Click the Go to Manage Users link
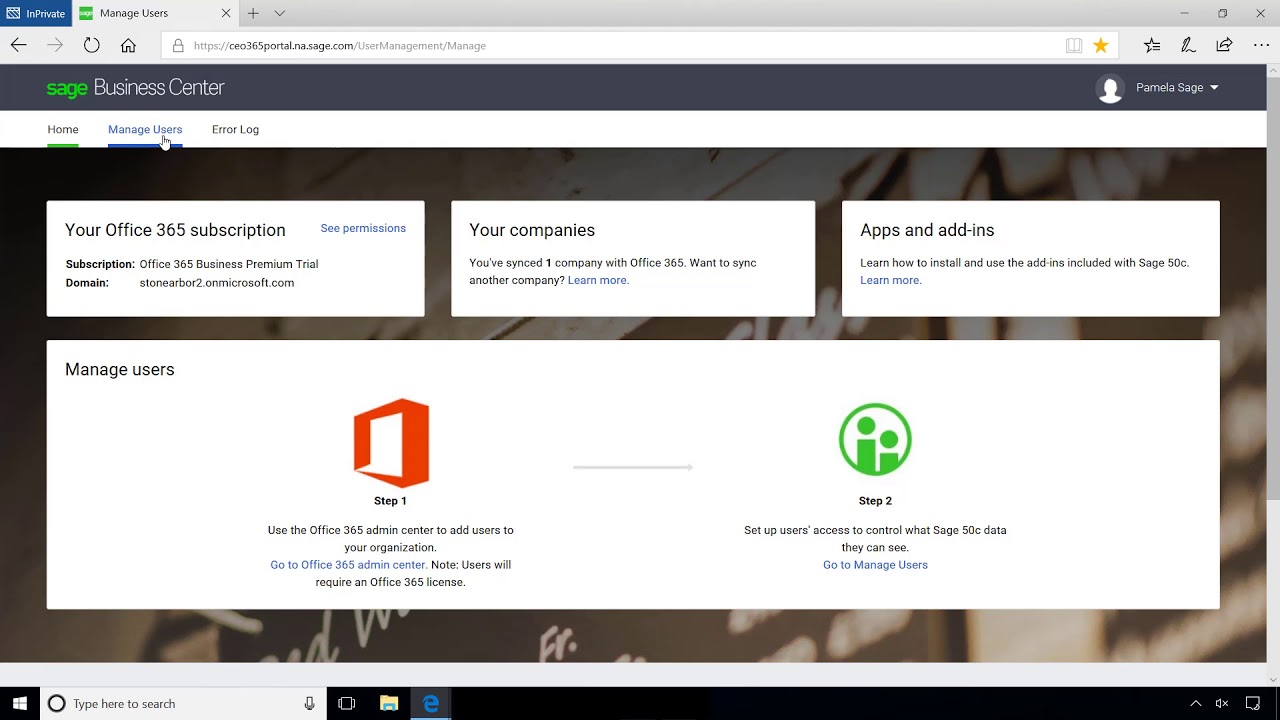Screen dimensions: 1280x720 [875, 565]
